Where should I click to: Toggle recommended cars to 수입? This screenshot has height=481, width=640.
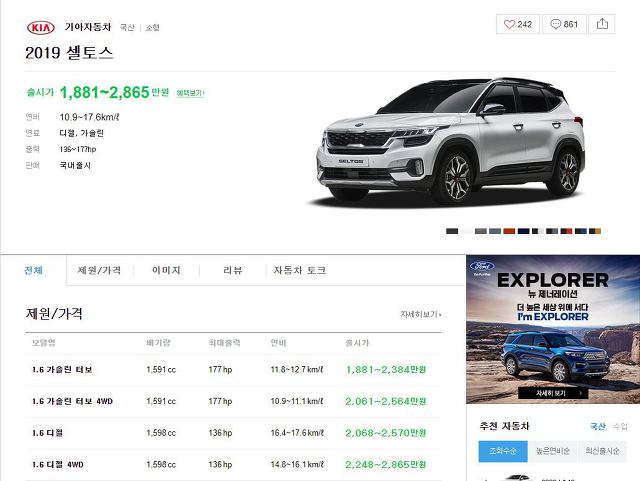620,426
